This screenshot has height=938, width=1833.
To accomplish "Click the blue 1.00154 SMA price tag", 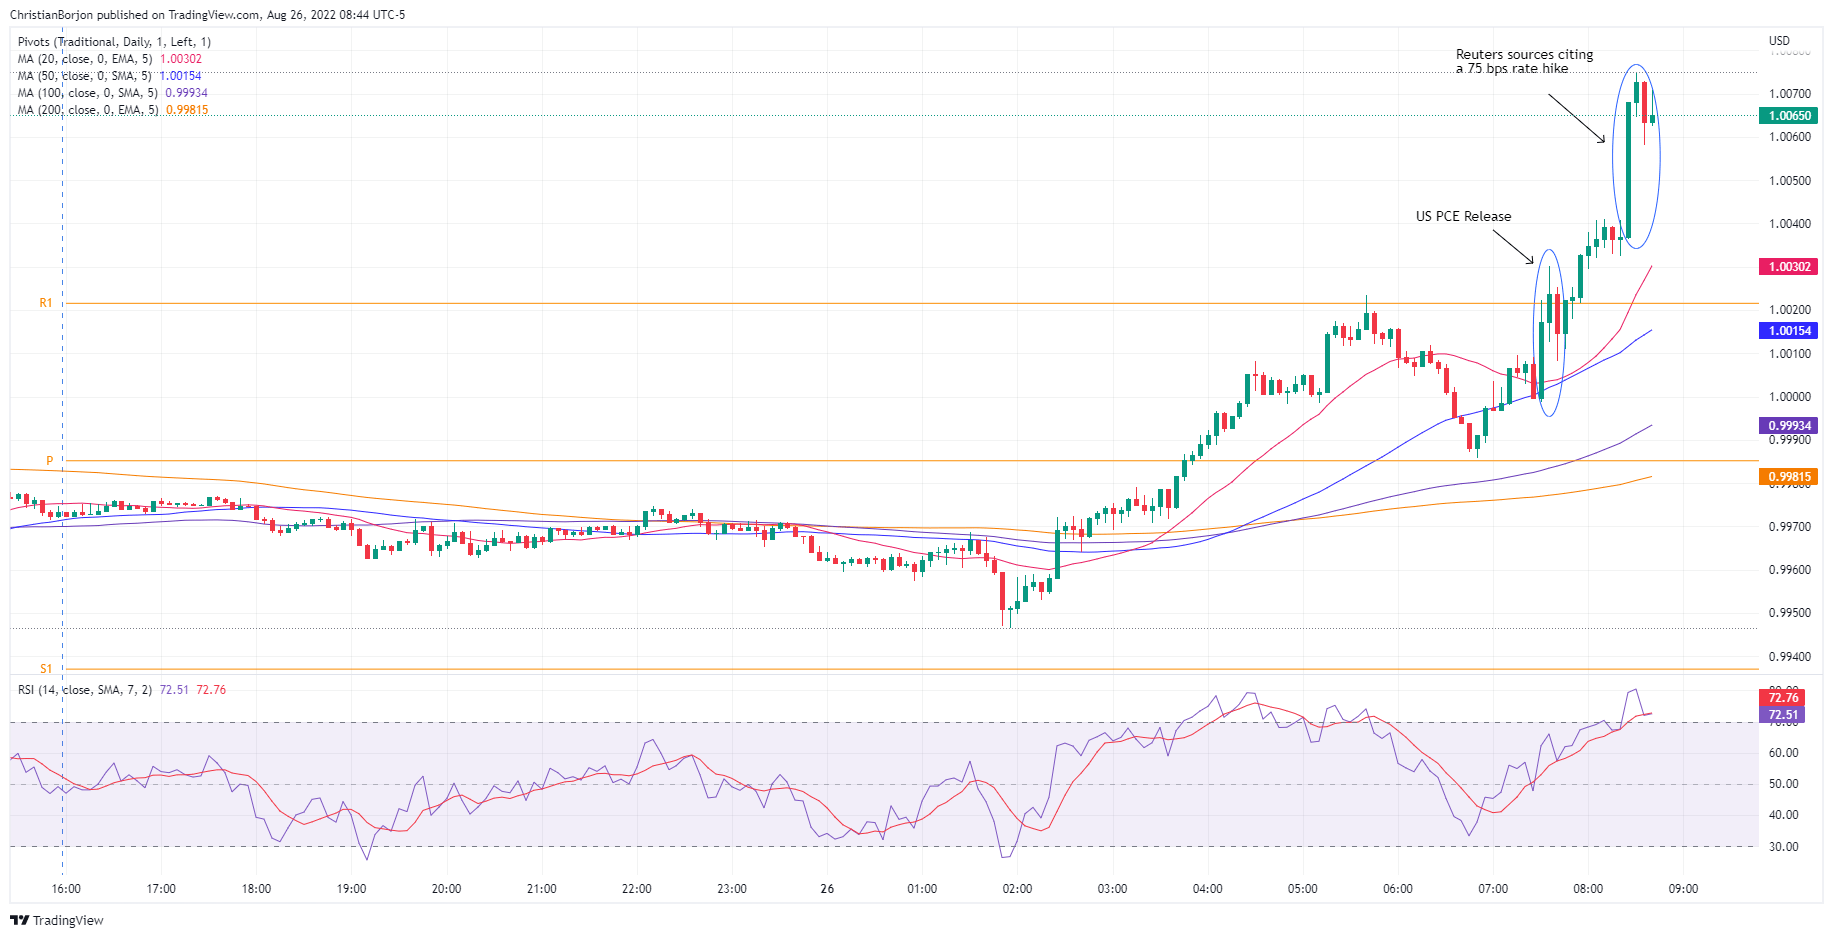I will [x=1789, y=331].
